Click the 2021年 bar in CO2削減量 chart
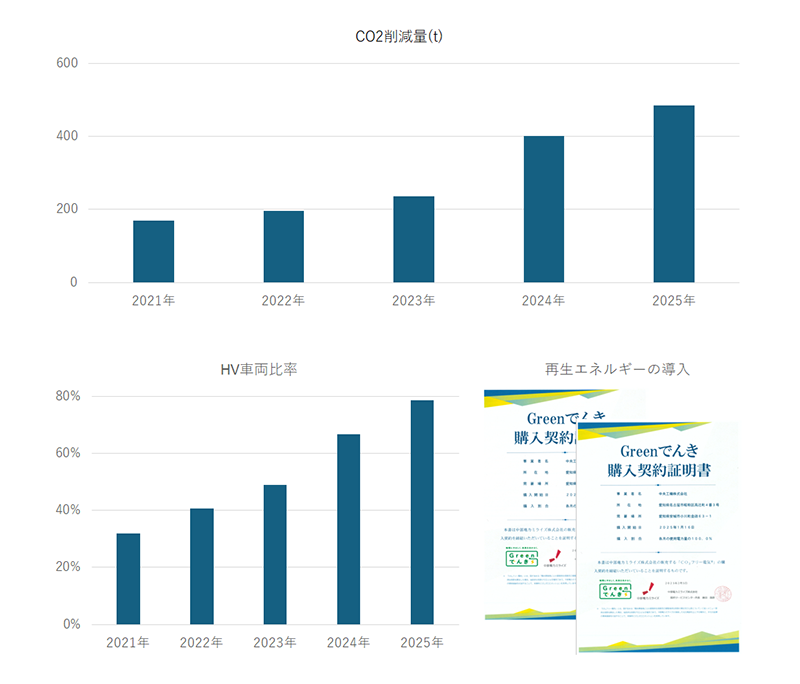 point(153,251)
